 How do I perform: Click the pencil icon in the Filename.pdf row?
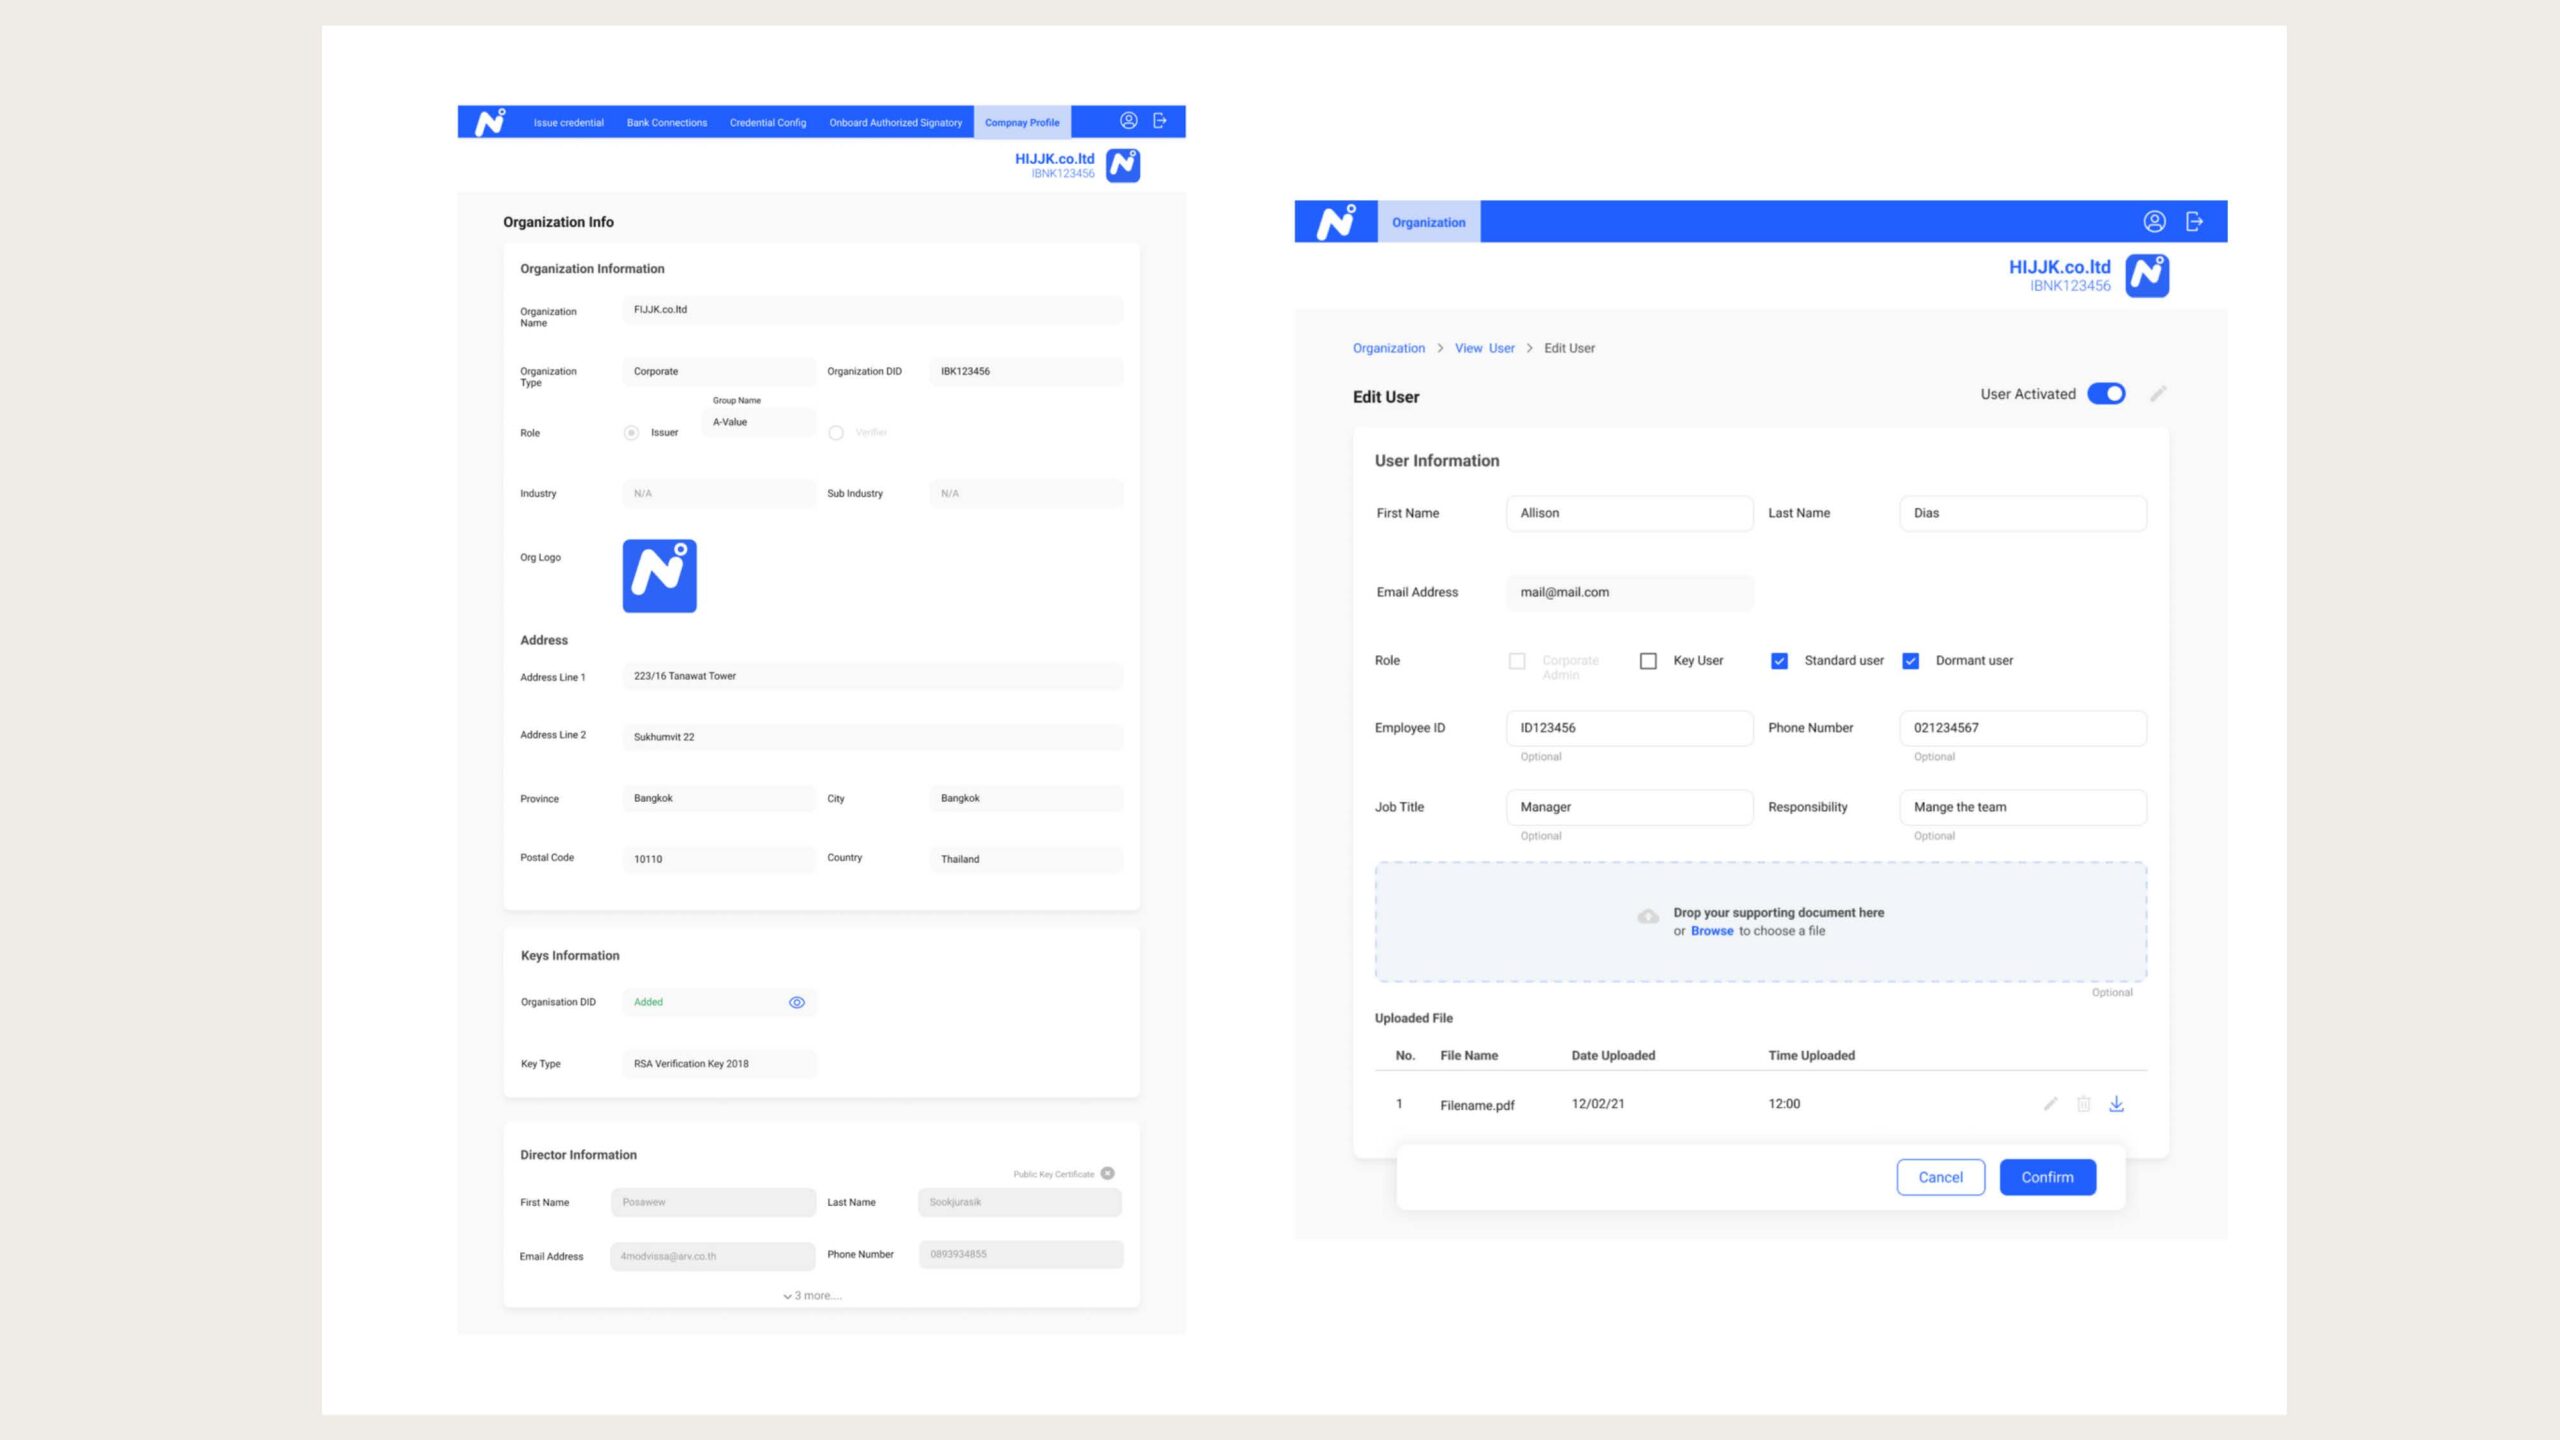click(2050, 1104)
